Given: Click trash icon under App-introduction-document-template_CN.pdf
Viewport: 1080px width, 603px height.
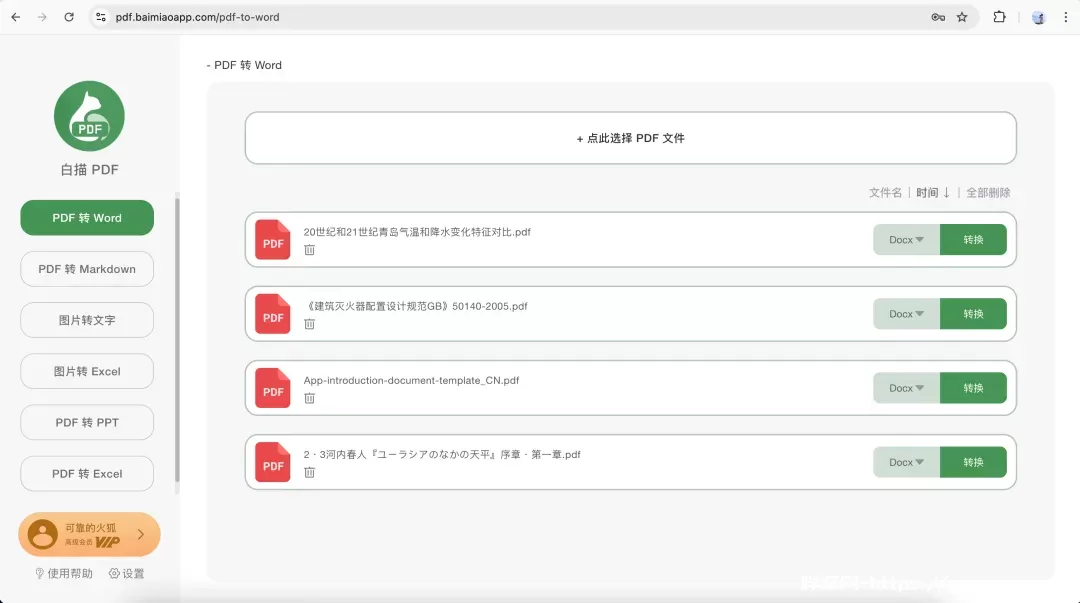Looking at the screenshot, I should [309, 398].
